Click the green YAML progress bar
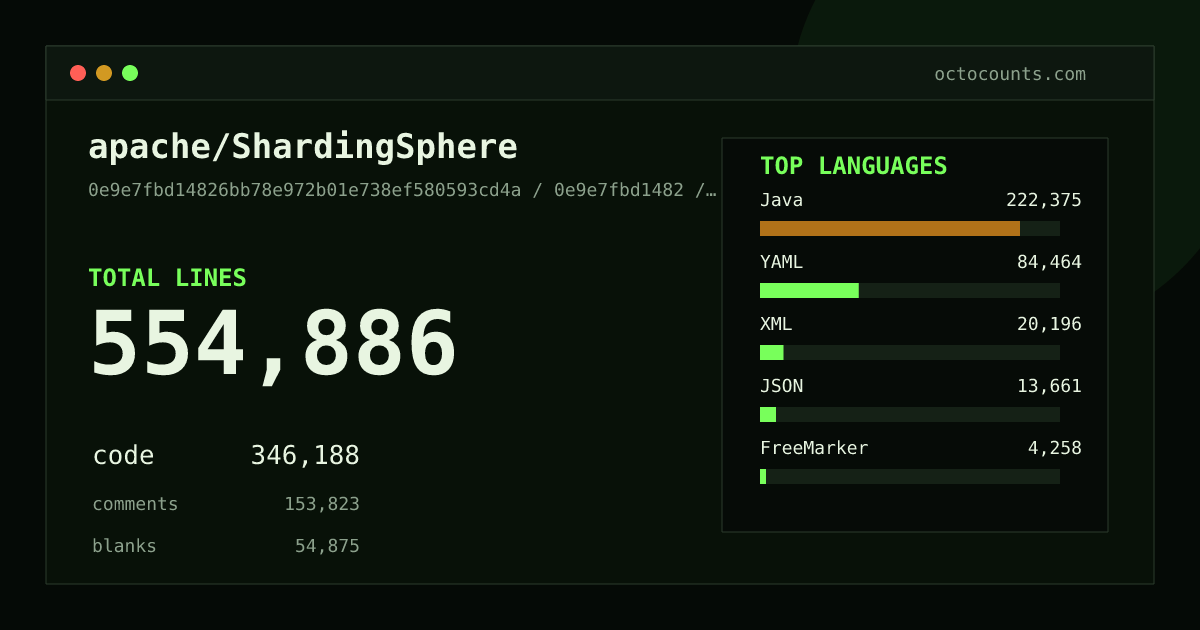 [x=809, y=290]
